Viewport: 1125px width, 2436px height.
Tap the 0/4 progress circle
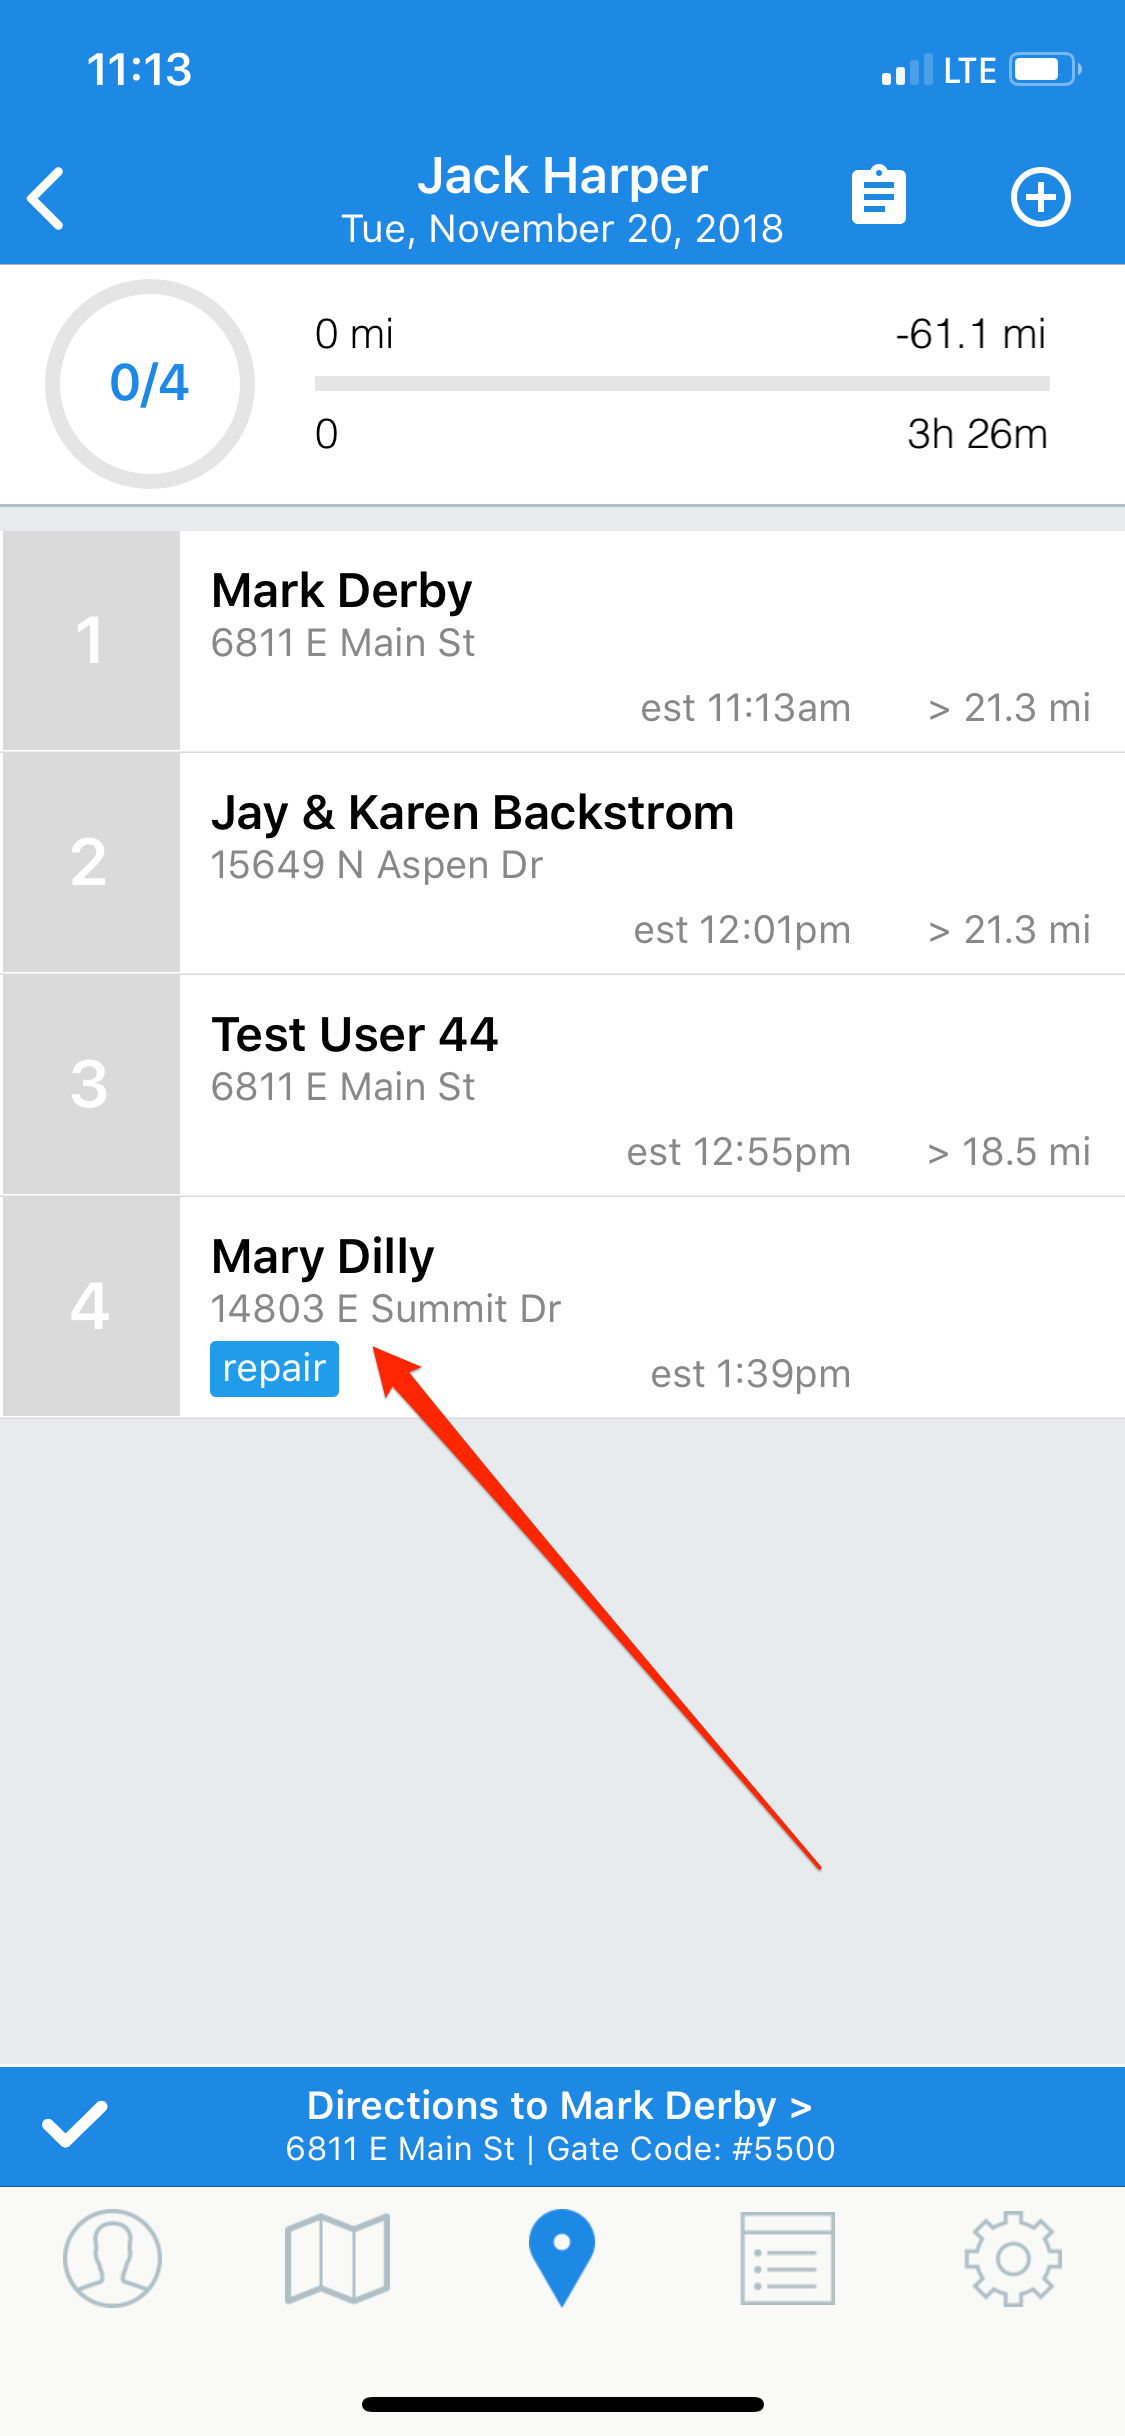(150, 384)
